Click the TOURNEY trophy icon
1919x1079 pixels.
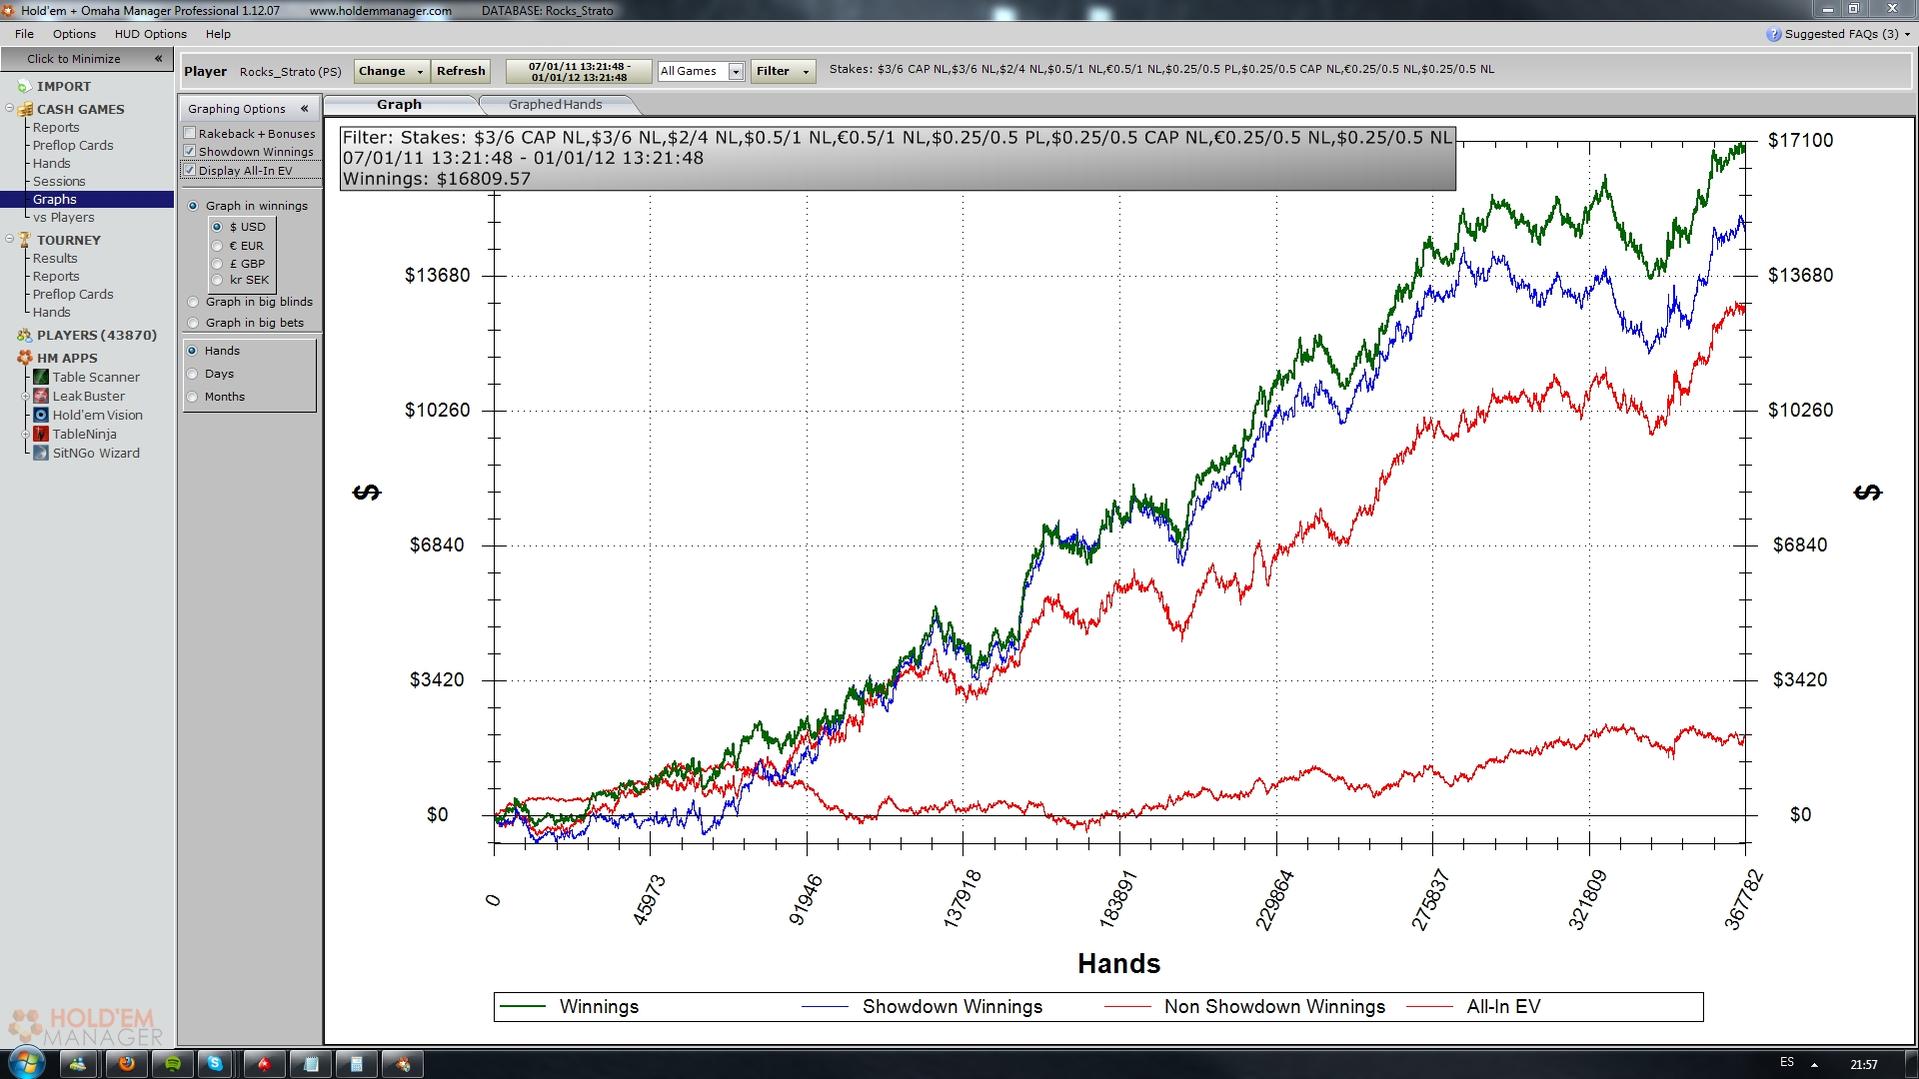25,240
